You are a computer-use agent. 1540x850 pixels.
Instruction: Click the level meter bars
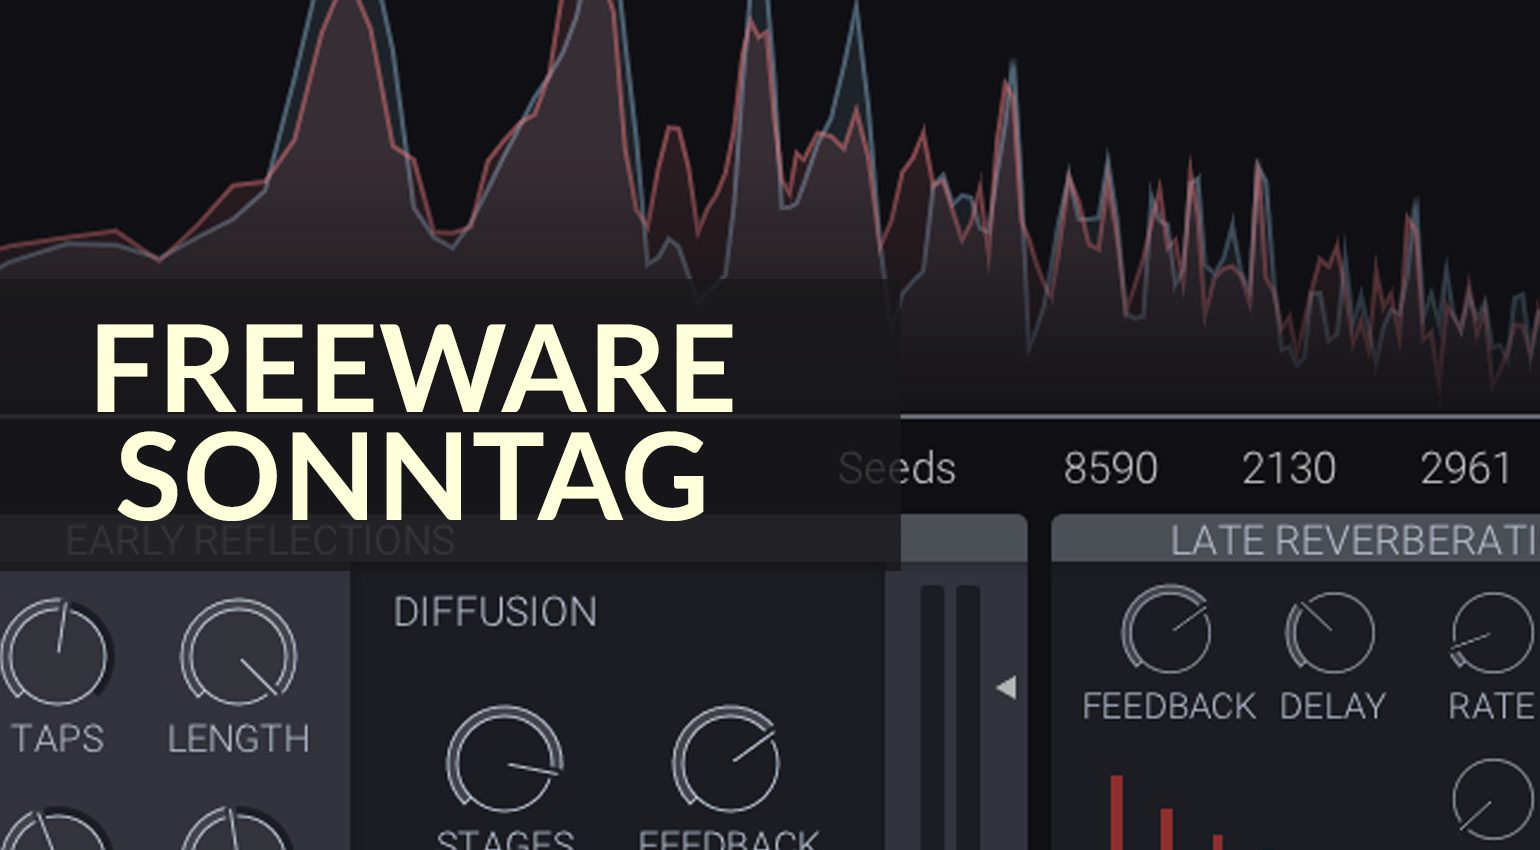coord(950,717)
